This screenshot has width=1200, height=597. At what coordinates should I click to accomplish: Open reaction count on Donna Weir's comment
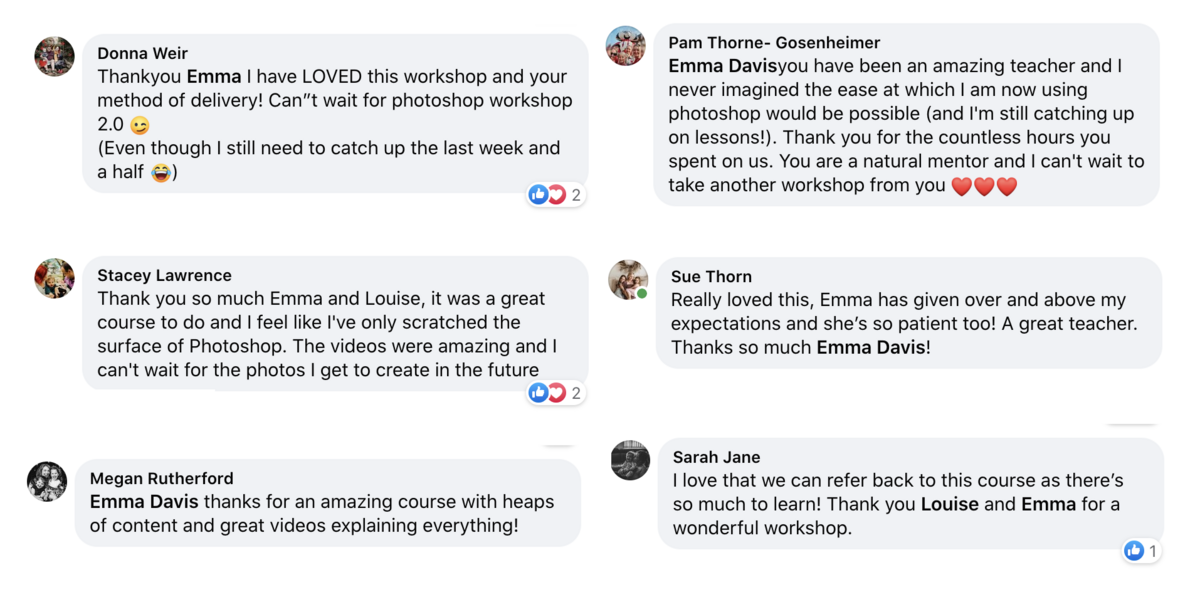pos(576,195)
